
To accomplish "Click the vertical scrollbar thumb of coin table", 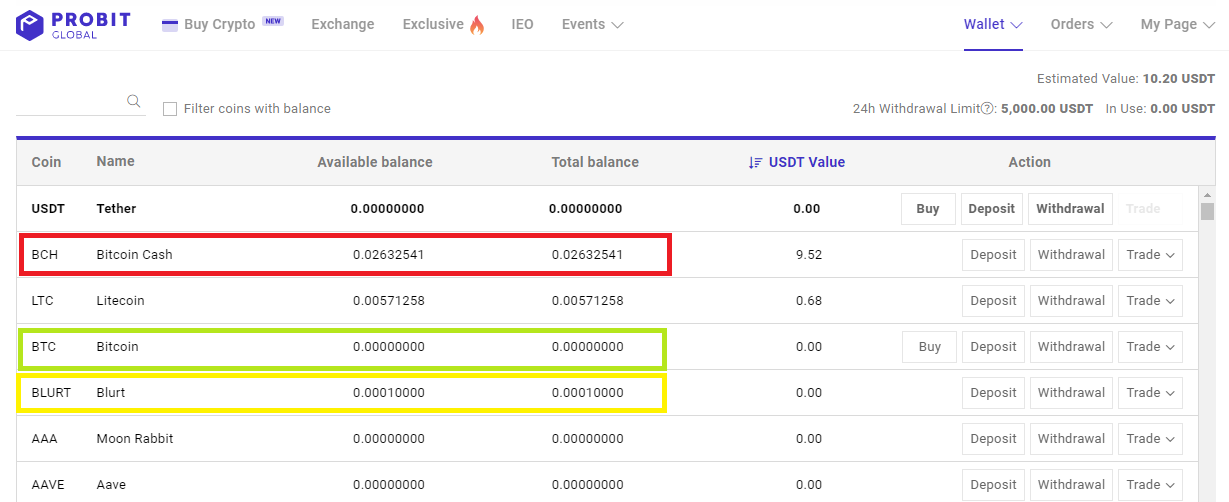I will tap(1207, 211).
